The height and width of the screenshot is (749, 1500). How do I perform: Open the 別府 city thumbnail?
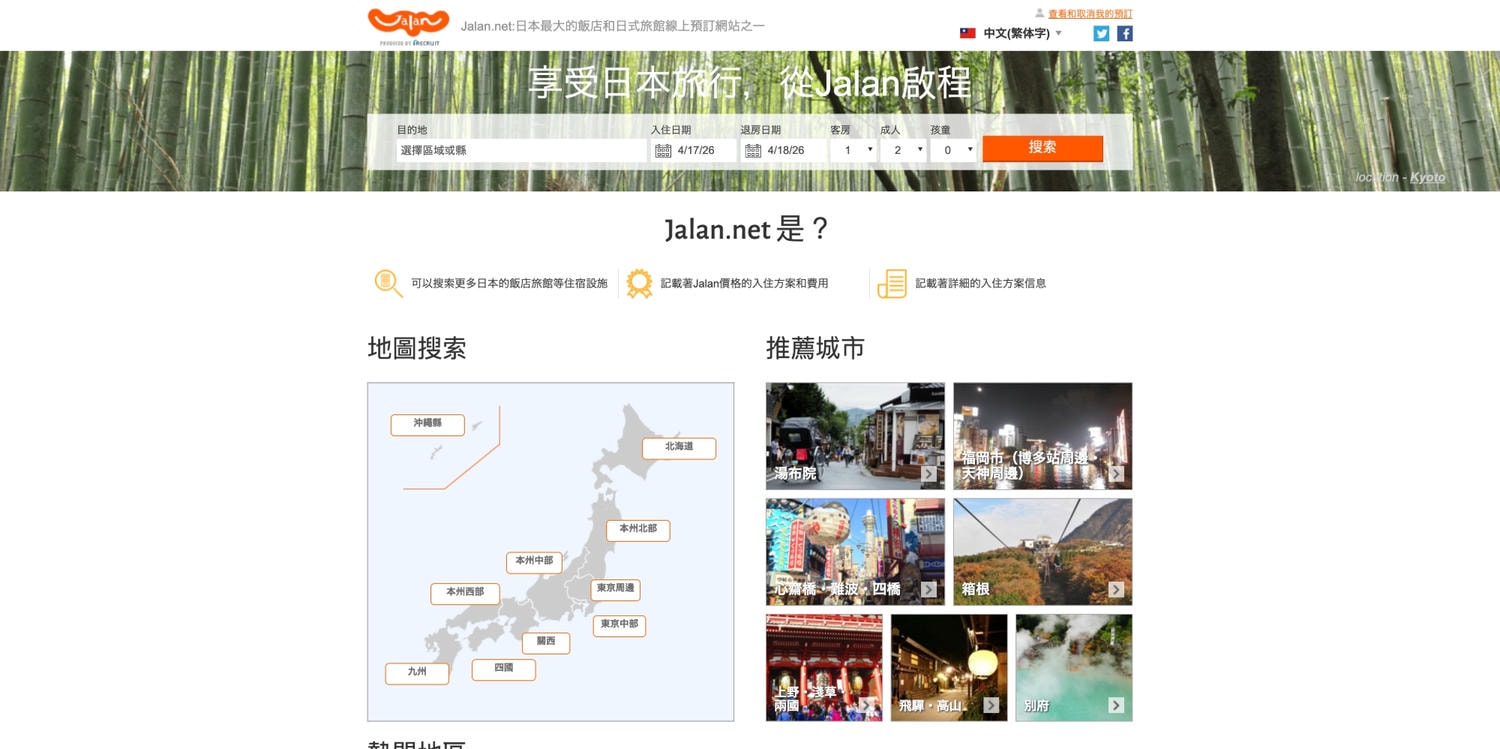pos(1074,668)
